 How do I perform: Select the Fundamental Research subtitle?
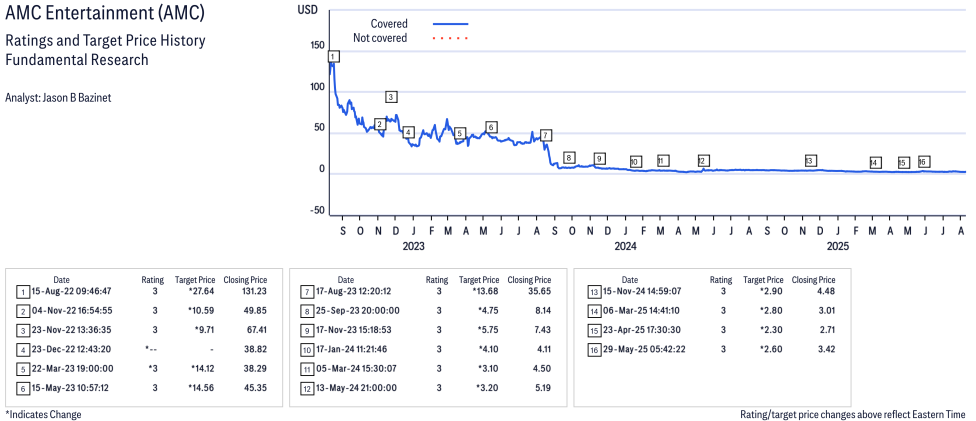(x=77, y=60)
